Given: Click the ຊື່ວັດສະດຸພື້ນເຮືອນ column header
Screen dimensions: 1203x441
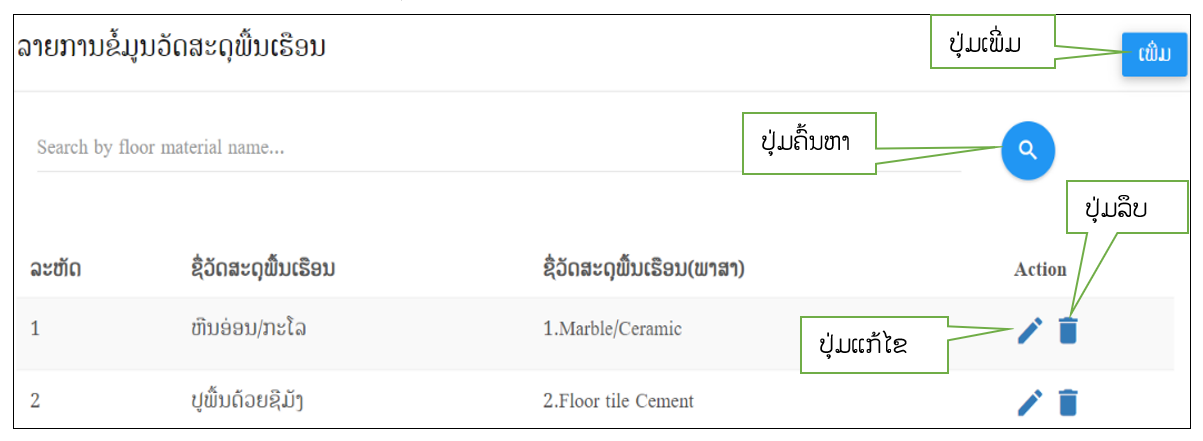Looking at the screenshot, I should coord(262,268).
